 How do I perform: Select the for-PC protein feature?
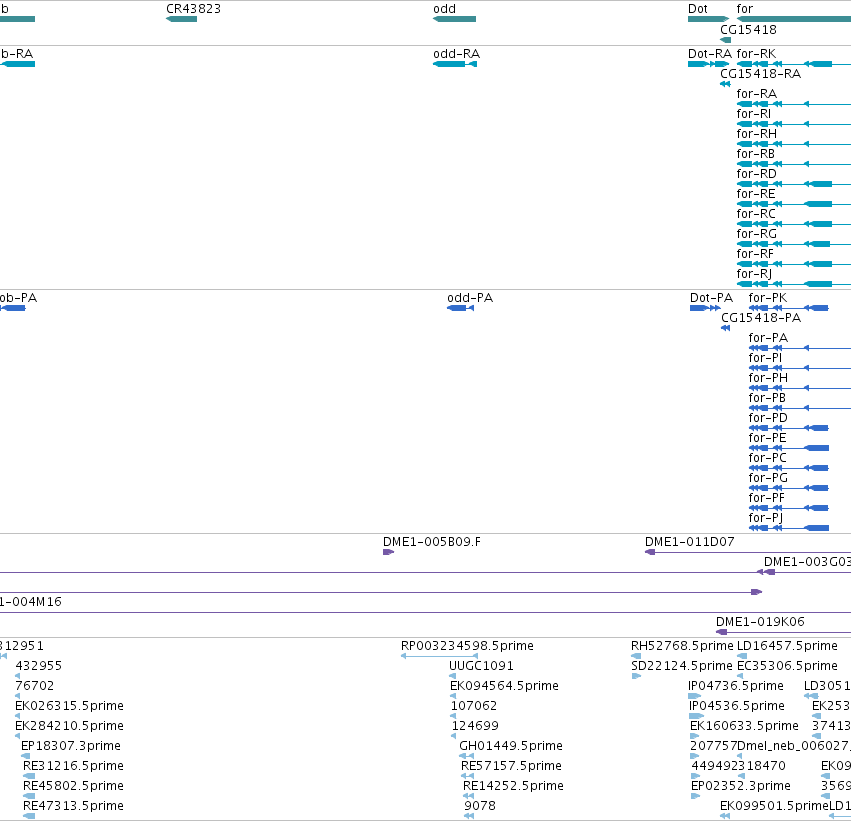[789, 468]
